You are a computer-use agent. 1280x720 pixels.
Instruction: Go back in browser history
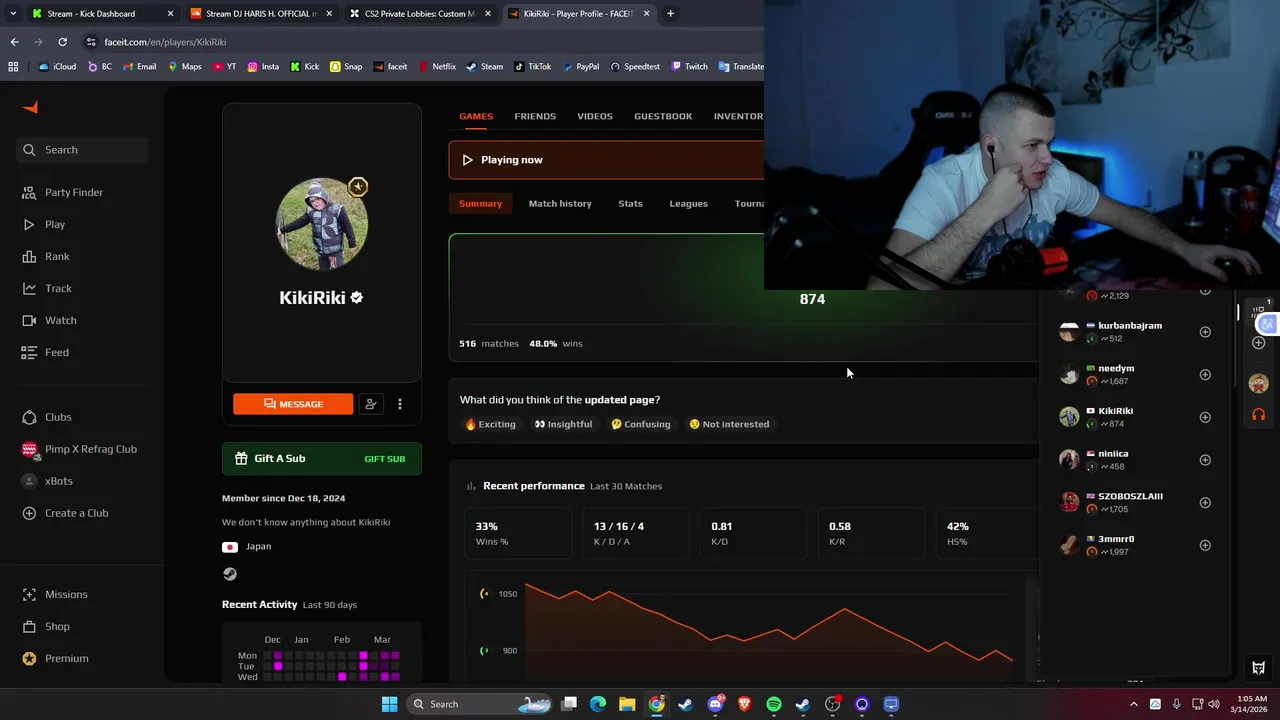tap(14, 42)
